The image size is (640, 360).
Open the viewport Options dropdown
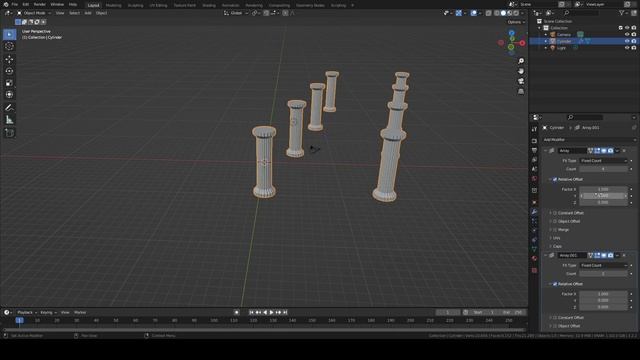click(x=516, y=22)
